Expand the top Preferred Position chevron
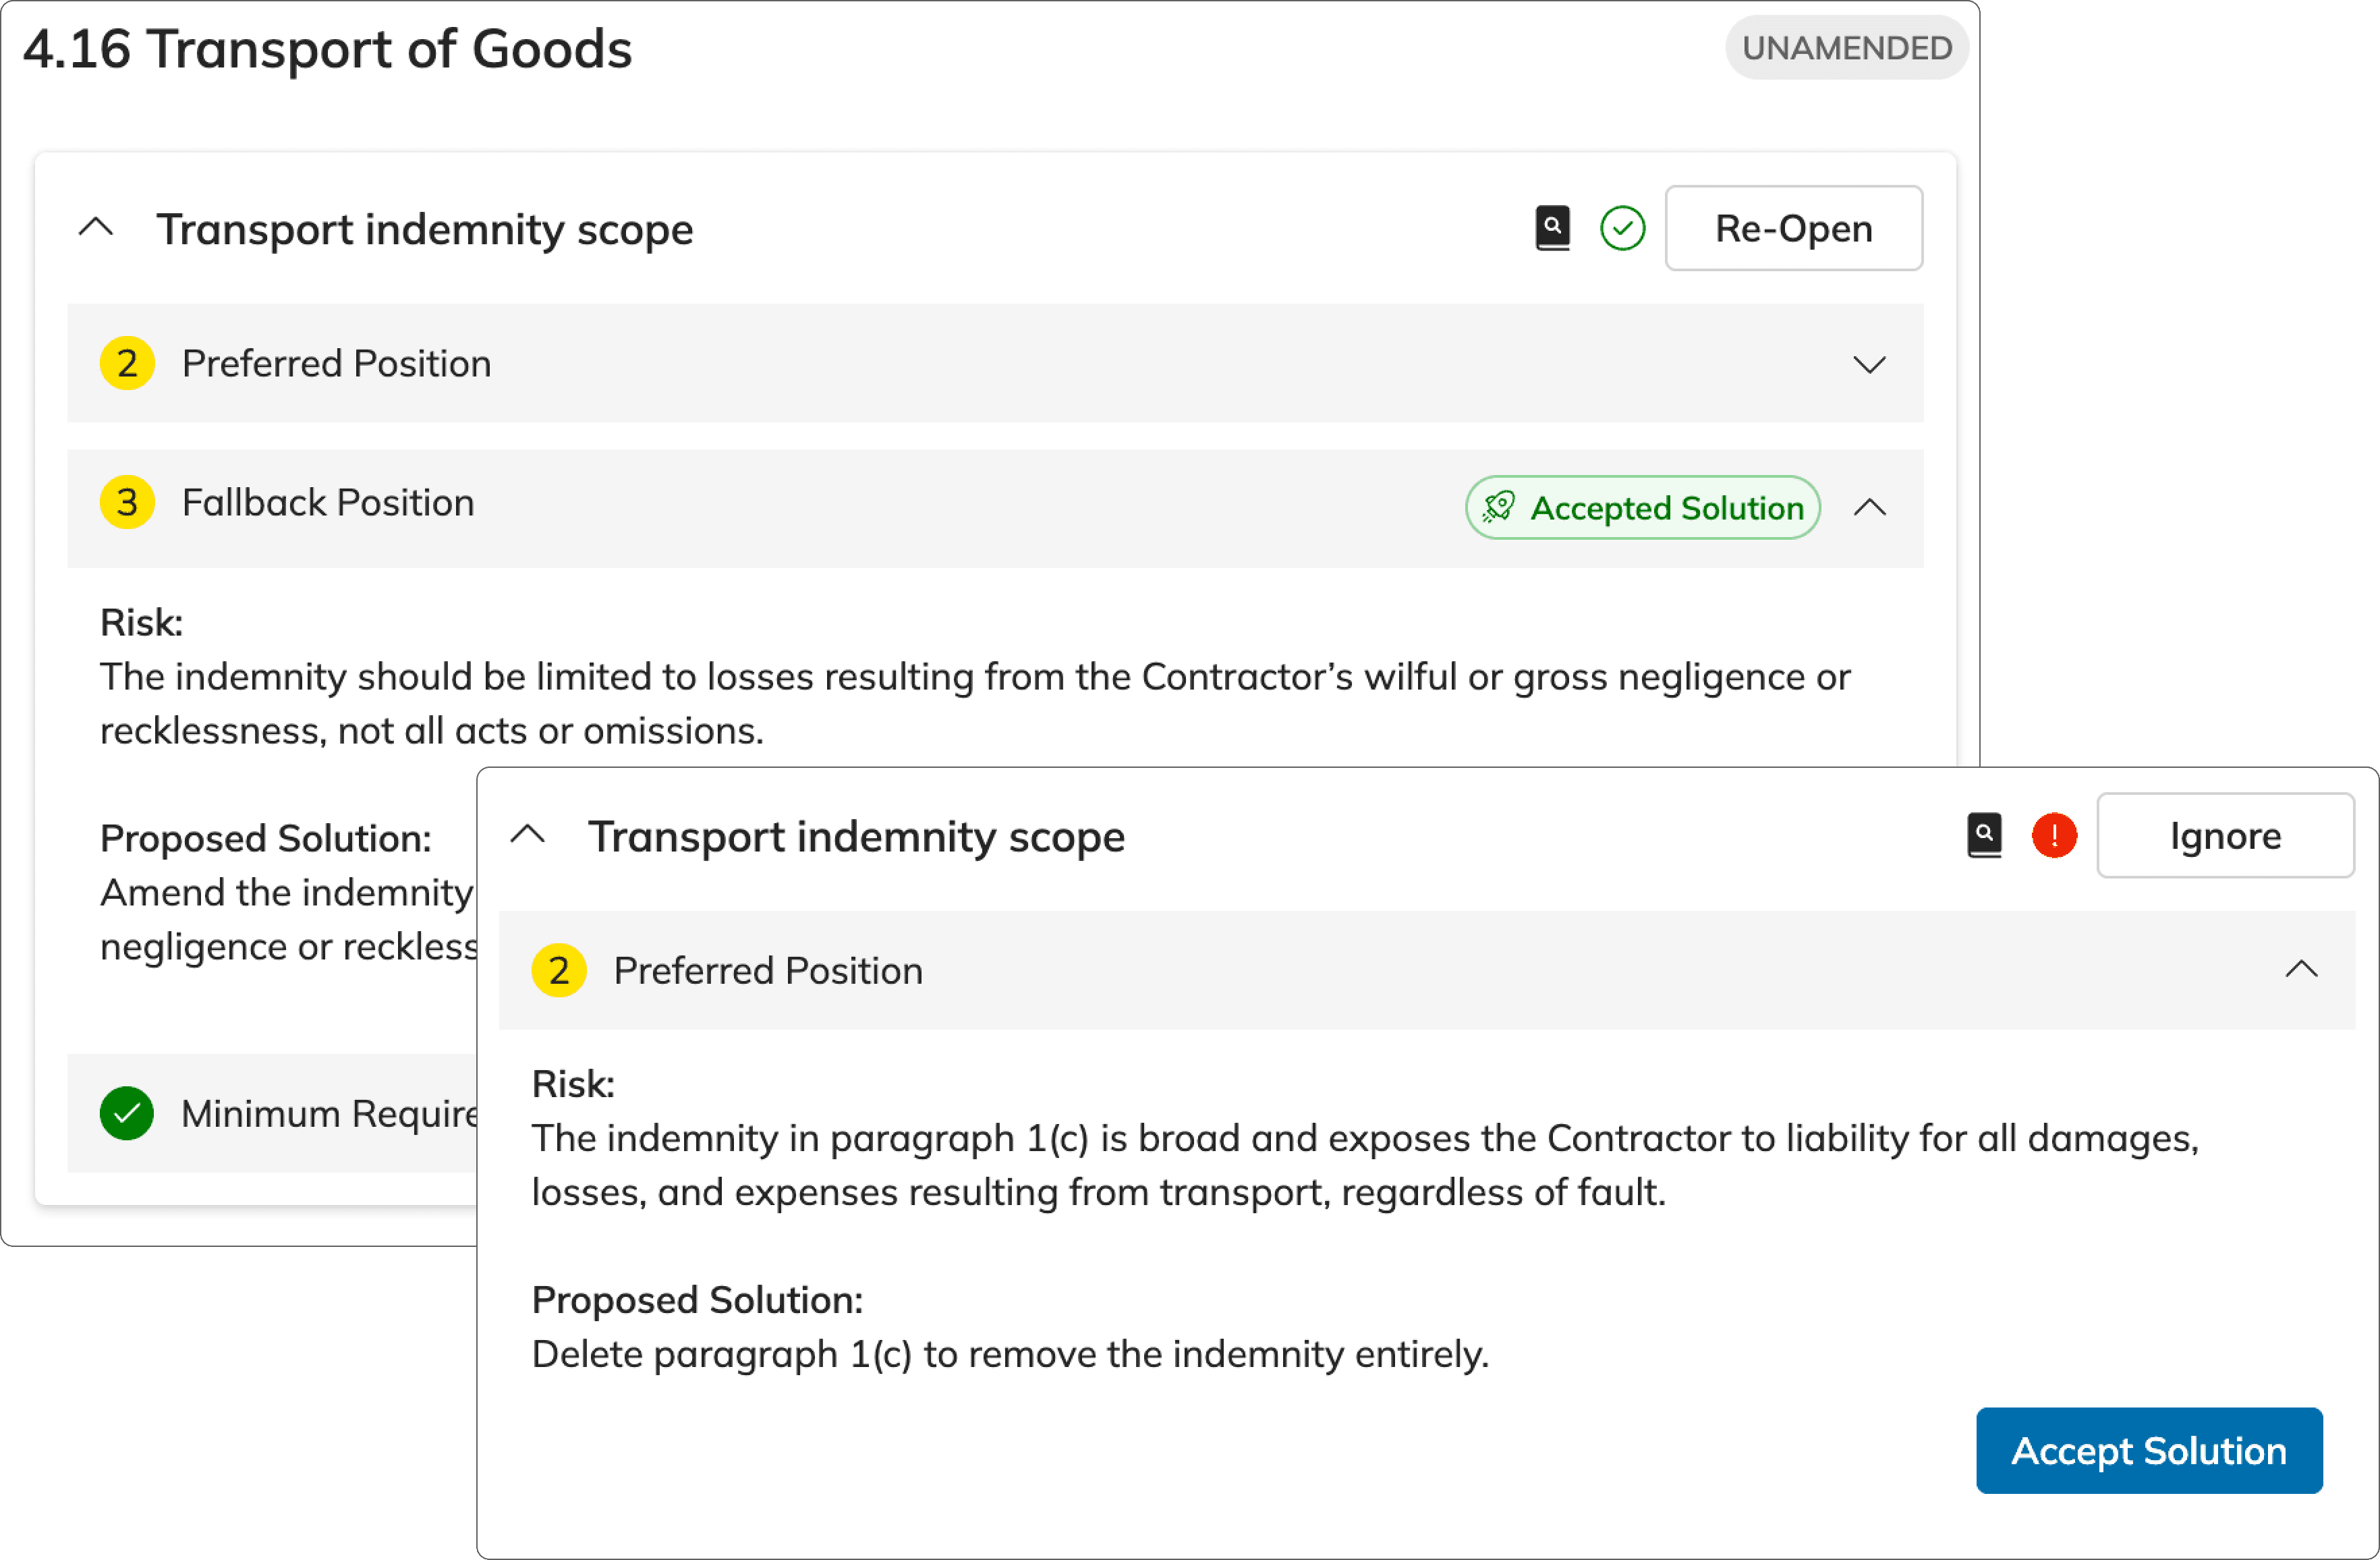2380x1560 pixels. coord(1869,364)
